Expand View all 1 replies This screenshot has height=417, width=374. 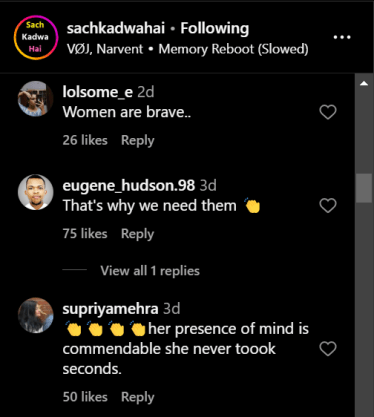click(150, 271)
